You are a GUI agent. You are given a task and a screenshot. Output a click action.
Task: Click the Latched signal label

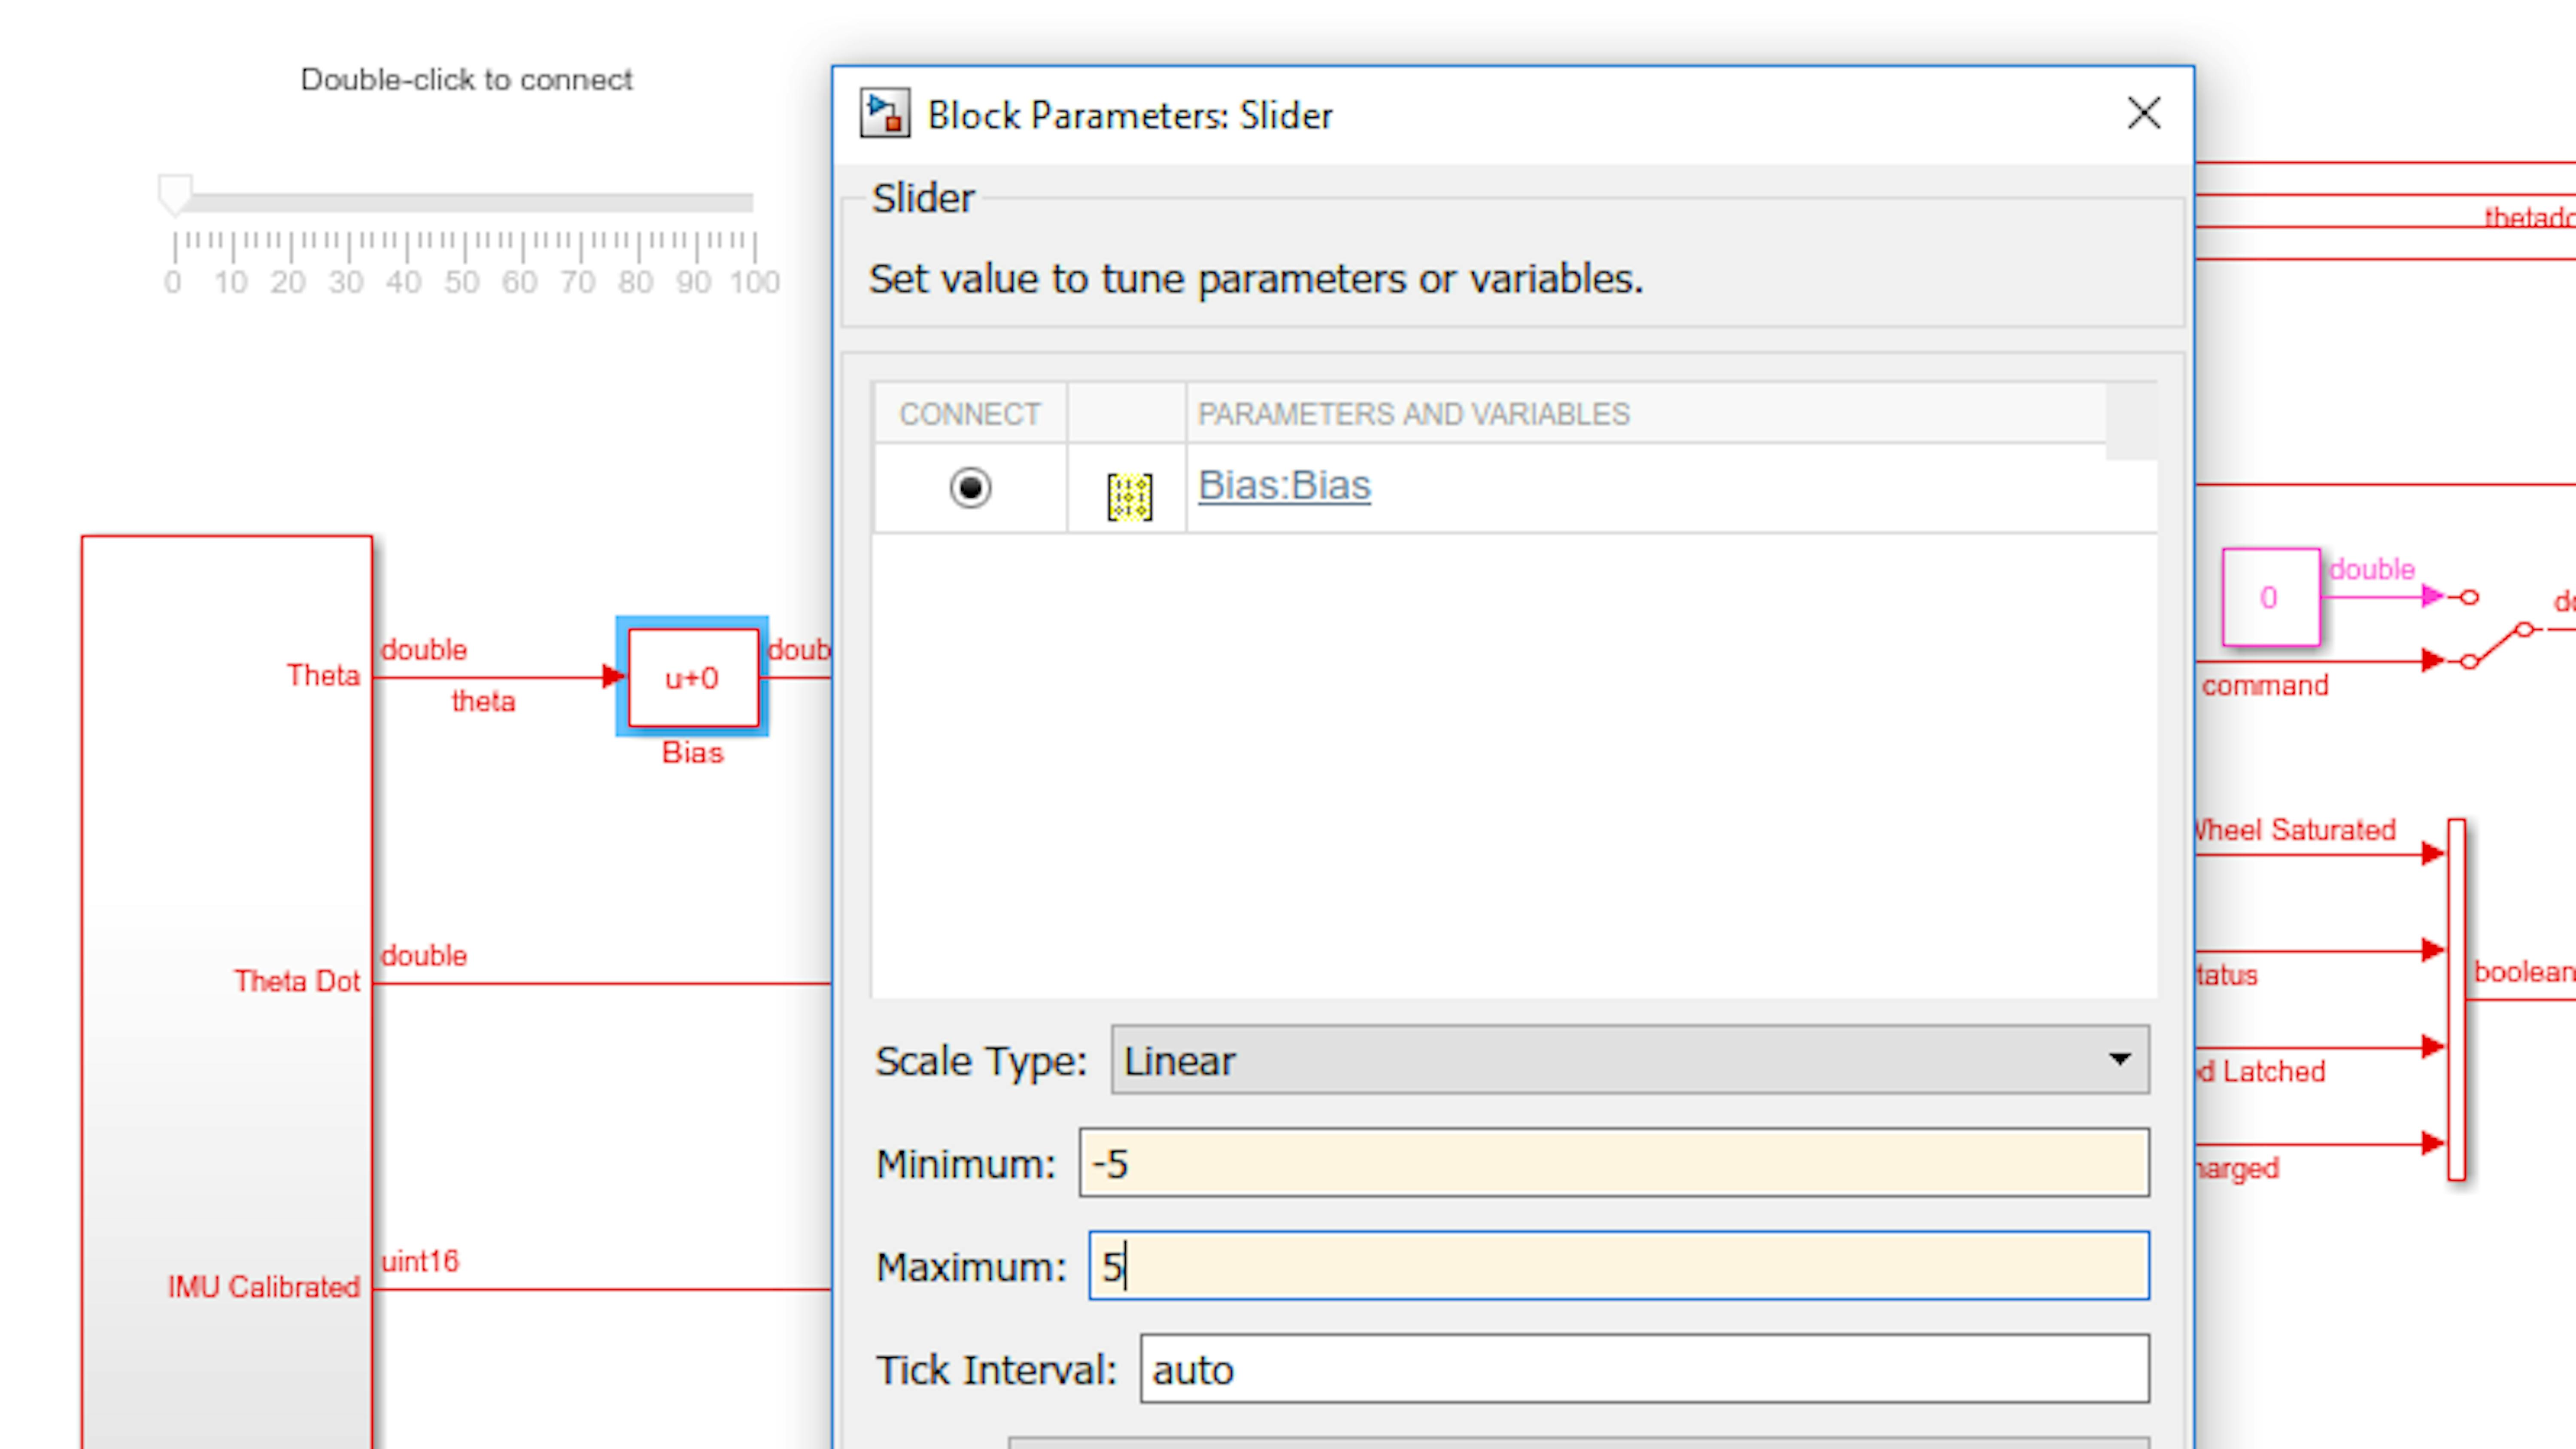click(x=2262, y=1072)
